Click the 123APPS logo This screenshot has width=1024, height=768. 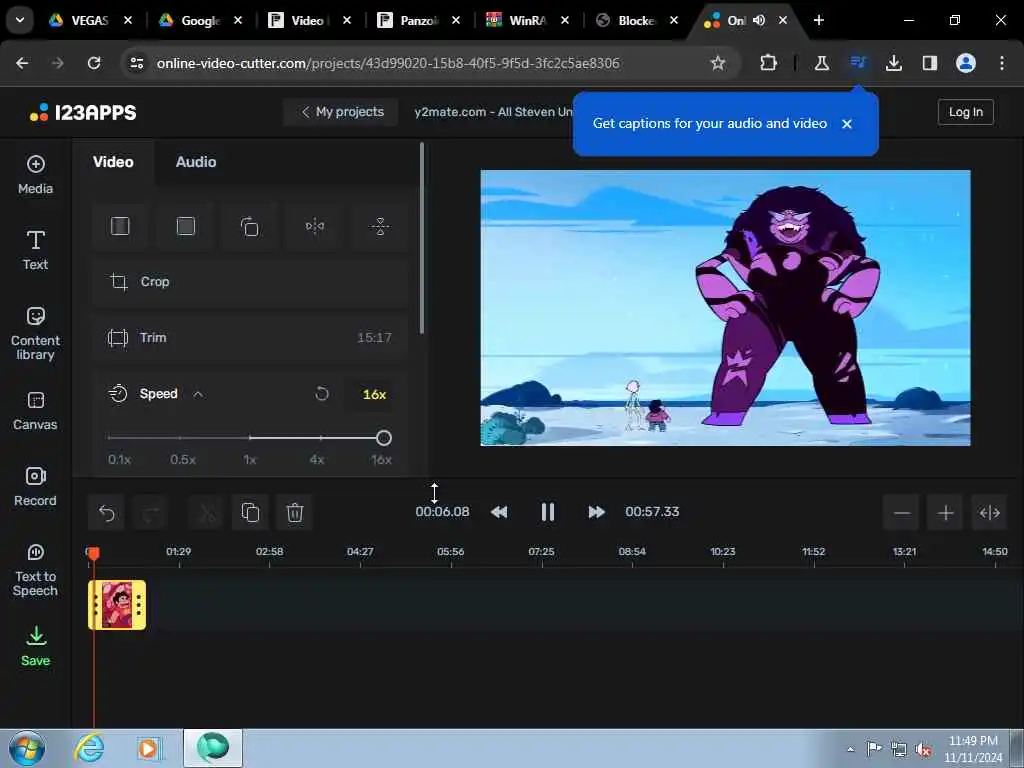(x=83, y=112)
